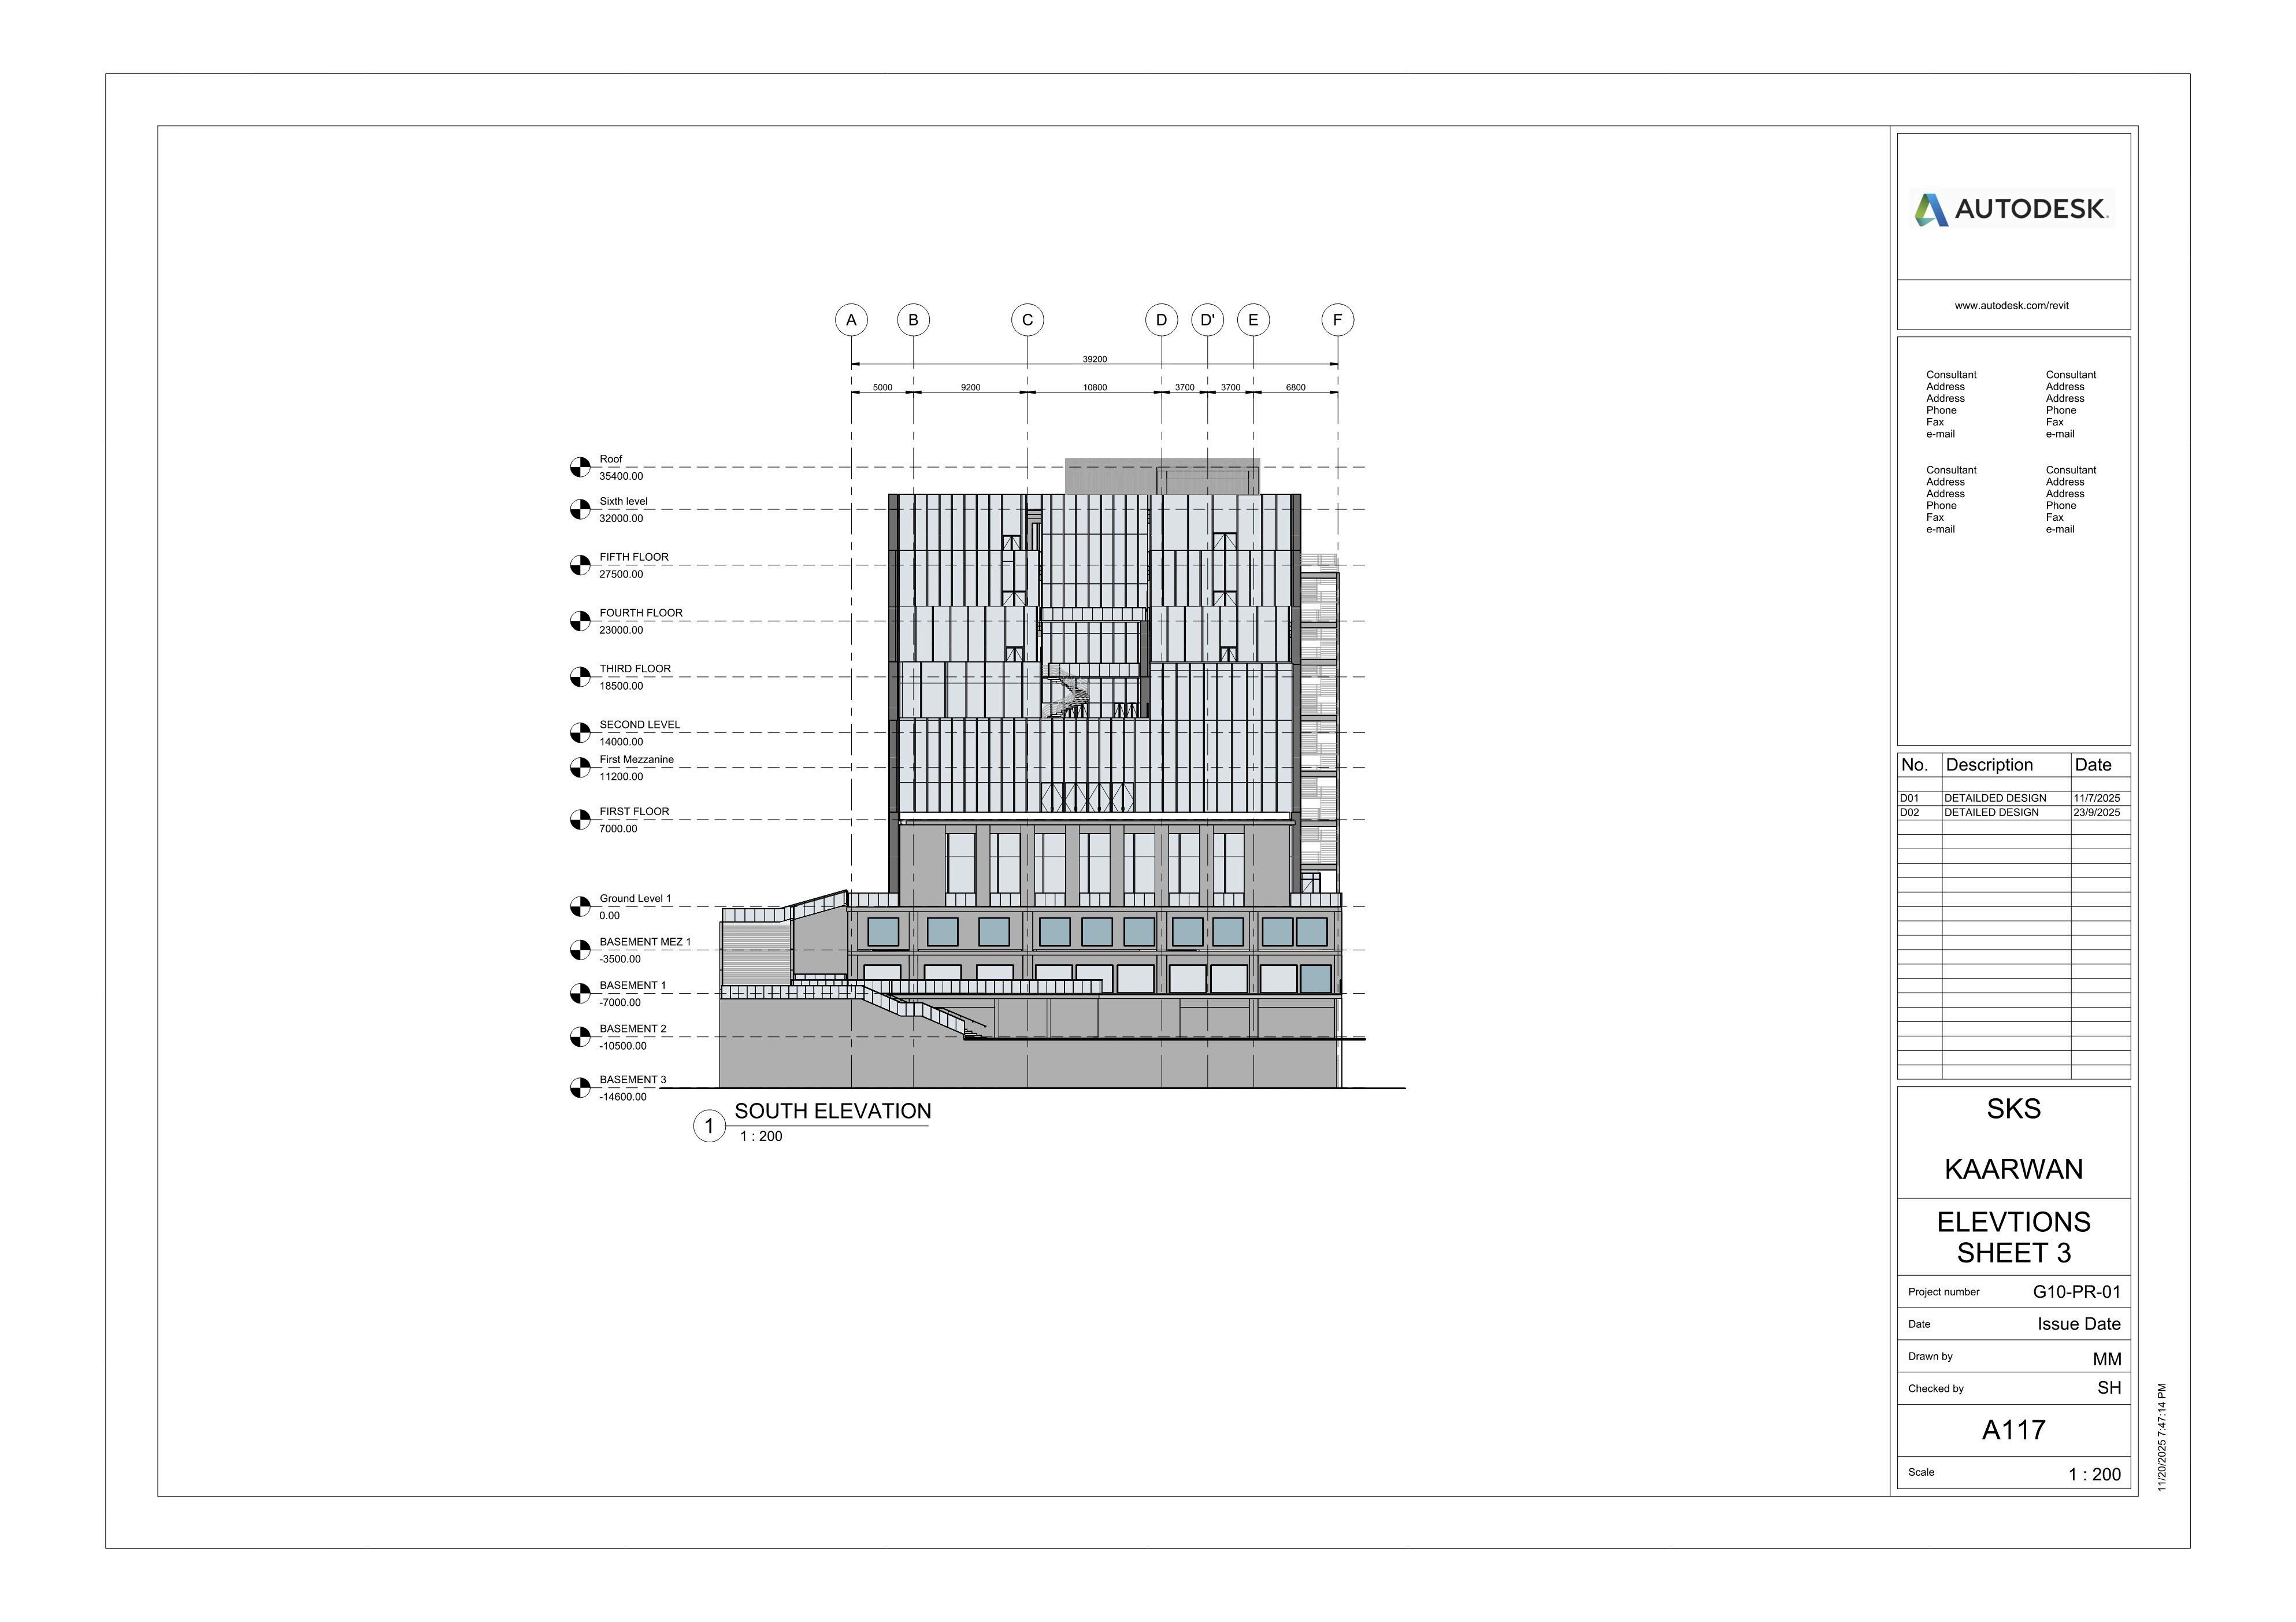Click the ELEVTIONS SHEET 3 title text
This screenshot has width=2296, height=1622.
(x=2013, y=1237)
